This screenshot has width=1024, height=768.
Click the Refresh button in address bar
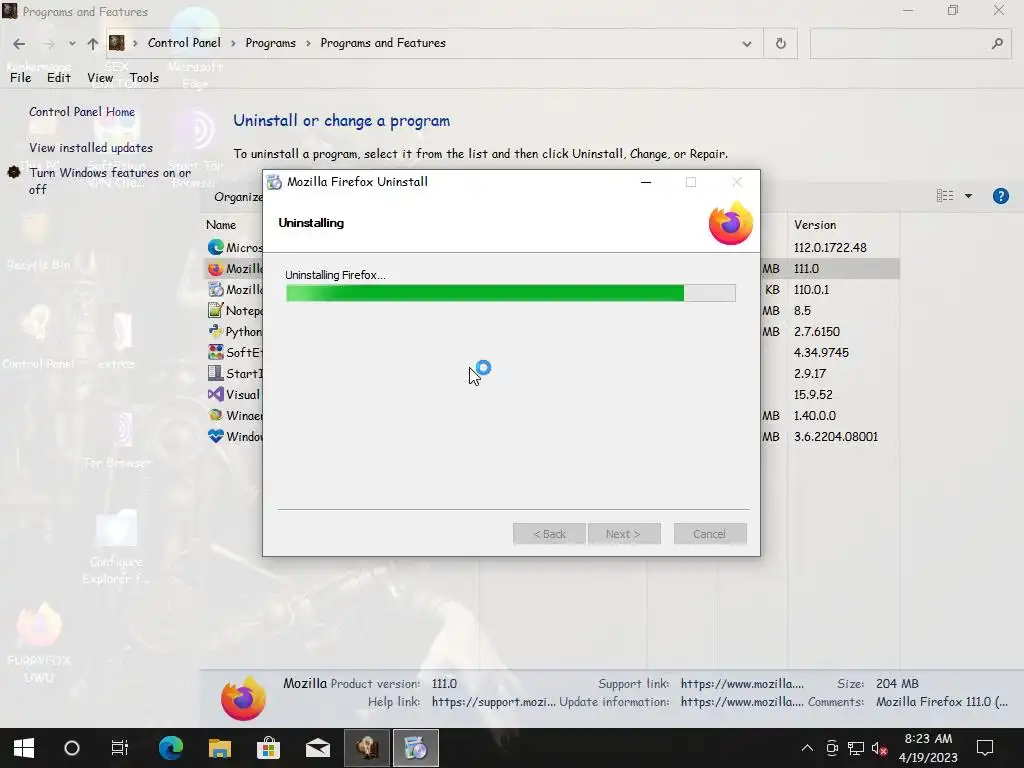click(x=780, y=44)
